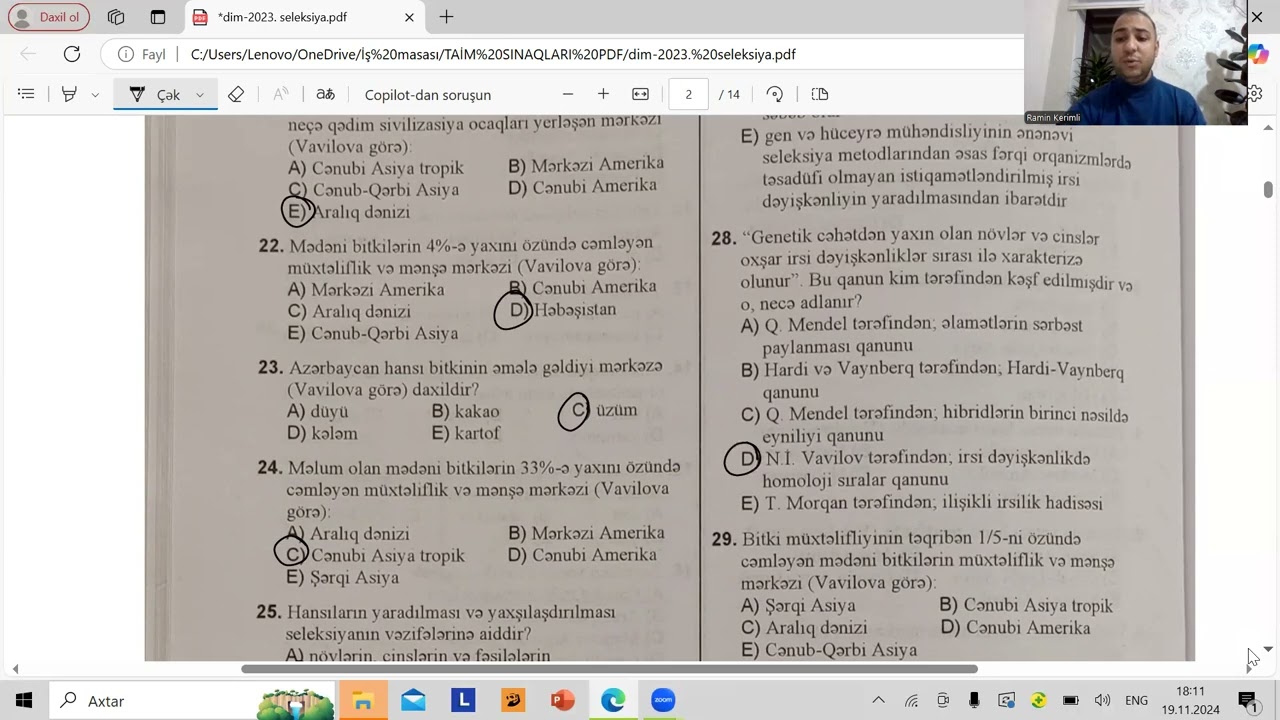Click the battery tray icon

pyautogui.click(x=1070, y=701)
